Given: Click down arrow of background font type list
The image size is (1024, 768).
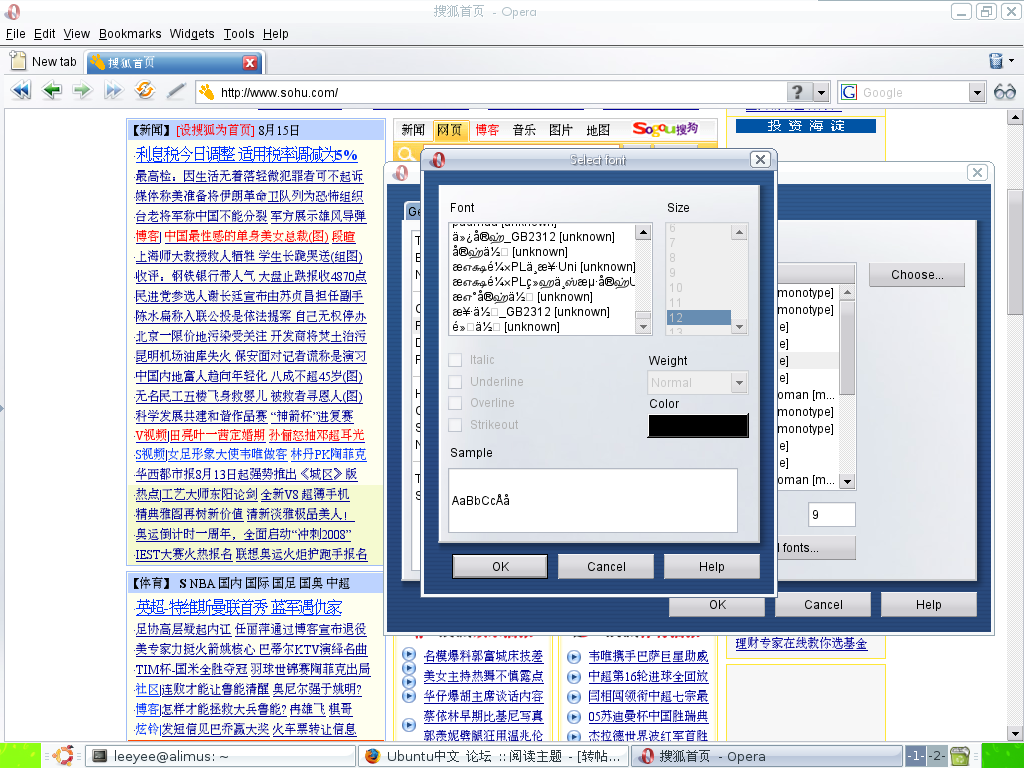Looking at the screenshot, I should pyautogui.click(x=847, y=481).
